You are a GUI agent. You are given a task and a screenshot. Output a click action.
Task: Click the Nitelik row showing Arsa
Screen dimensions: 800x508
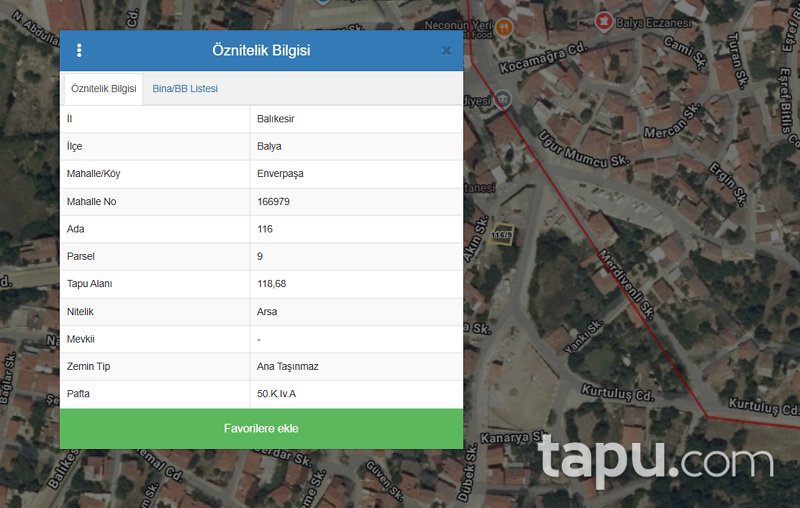click(261, 312)
